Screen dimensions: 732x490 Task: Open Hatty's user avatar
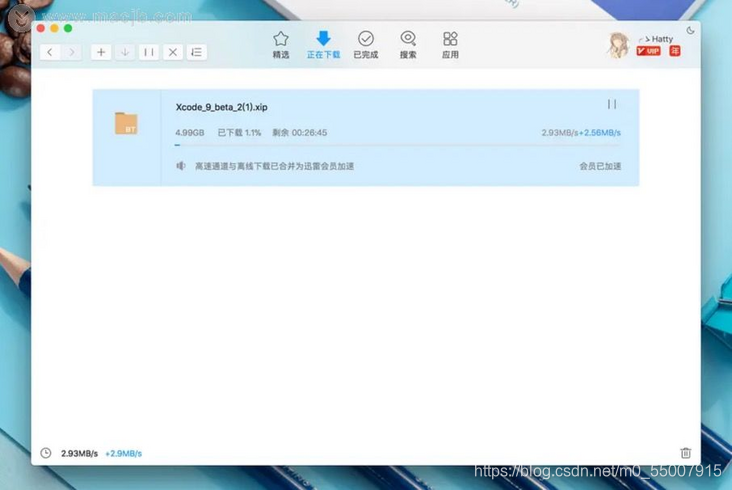pyautogui.click(x=619, y=45)
